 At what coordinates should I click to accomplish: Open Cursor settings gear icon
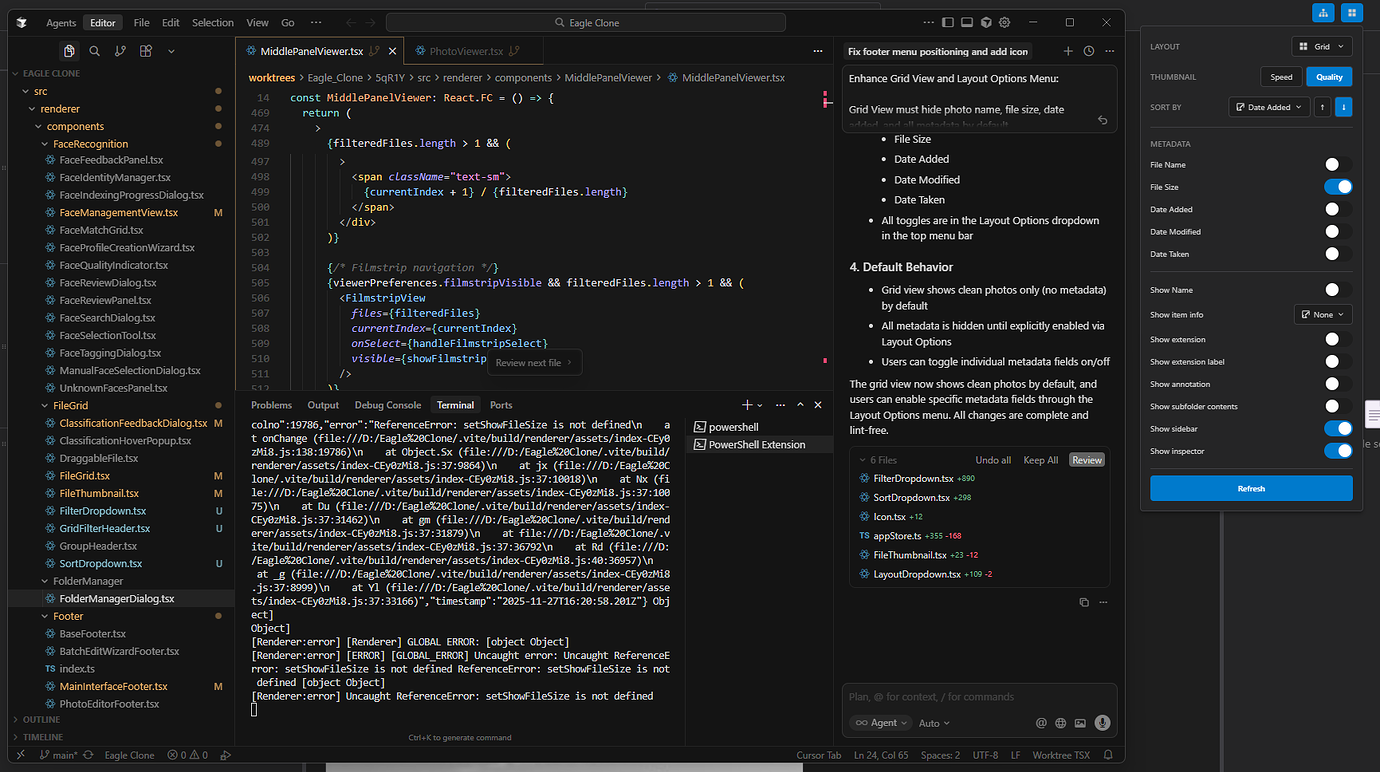(x=1004, y=22)
